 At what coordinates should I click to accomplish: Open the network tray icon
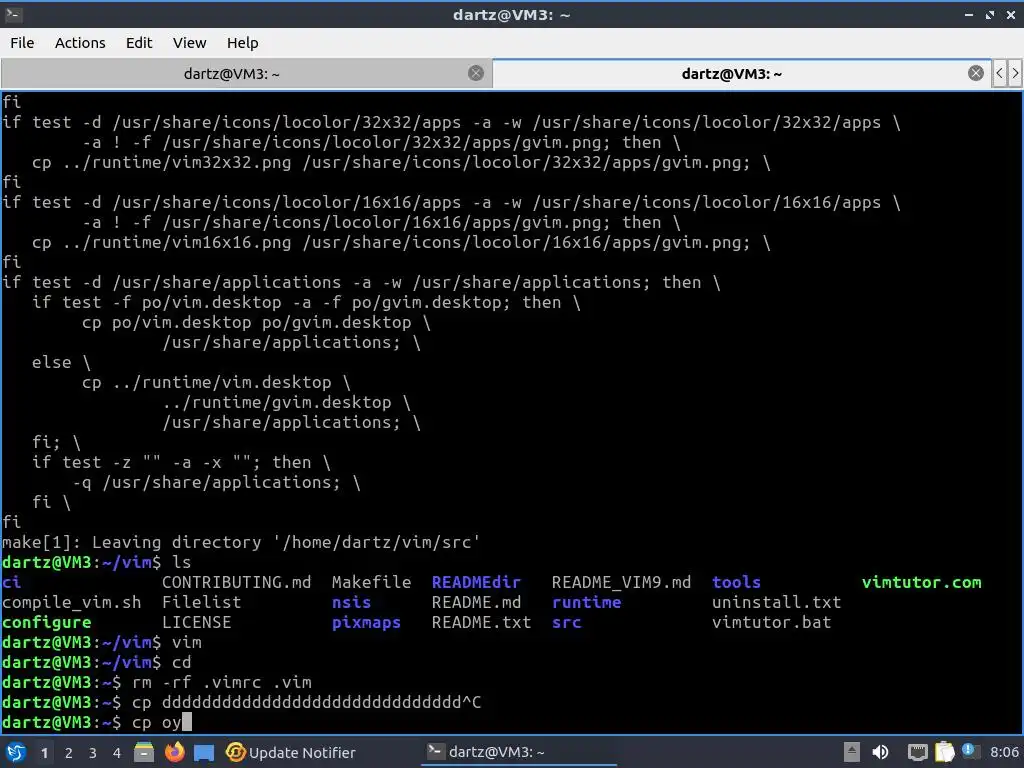[918, 753]
